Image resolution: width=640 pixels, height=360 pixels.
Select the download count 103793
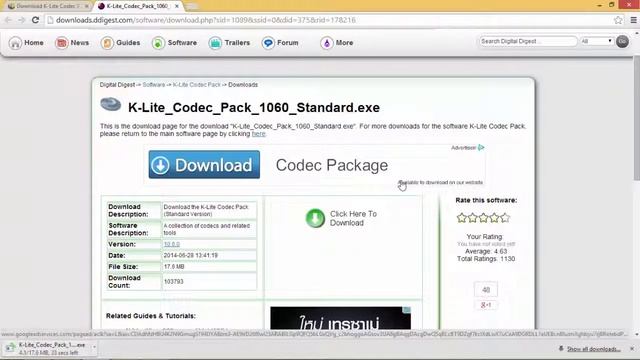(x=173, y=282)
